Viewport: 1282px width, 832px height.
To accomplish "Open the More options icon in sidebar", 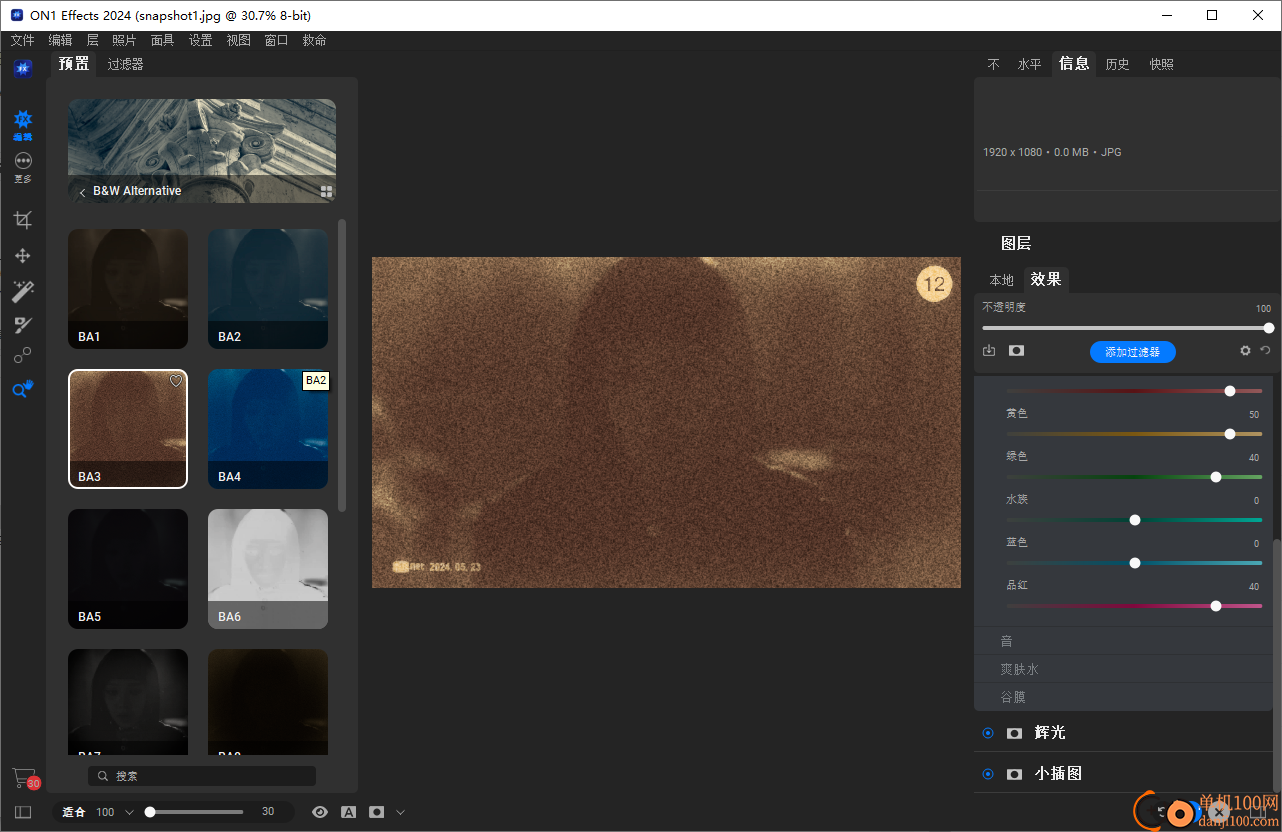I will (22, 166).
